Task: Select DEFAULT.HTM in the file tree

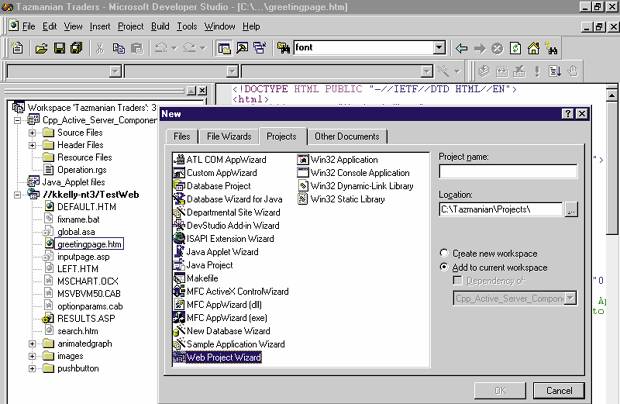Action: (87, 207)
